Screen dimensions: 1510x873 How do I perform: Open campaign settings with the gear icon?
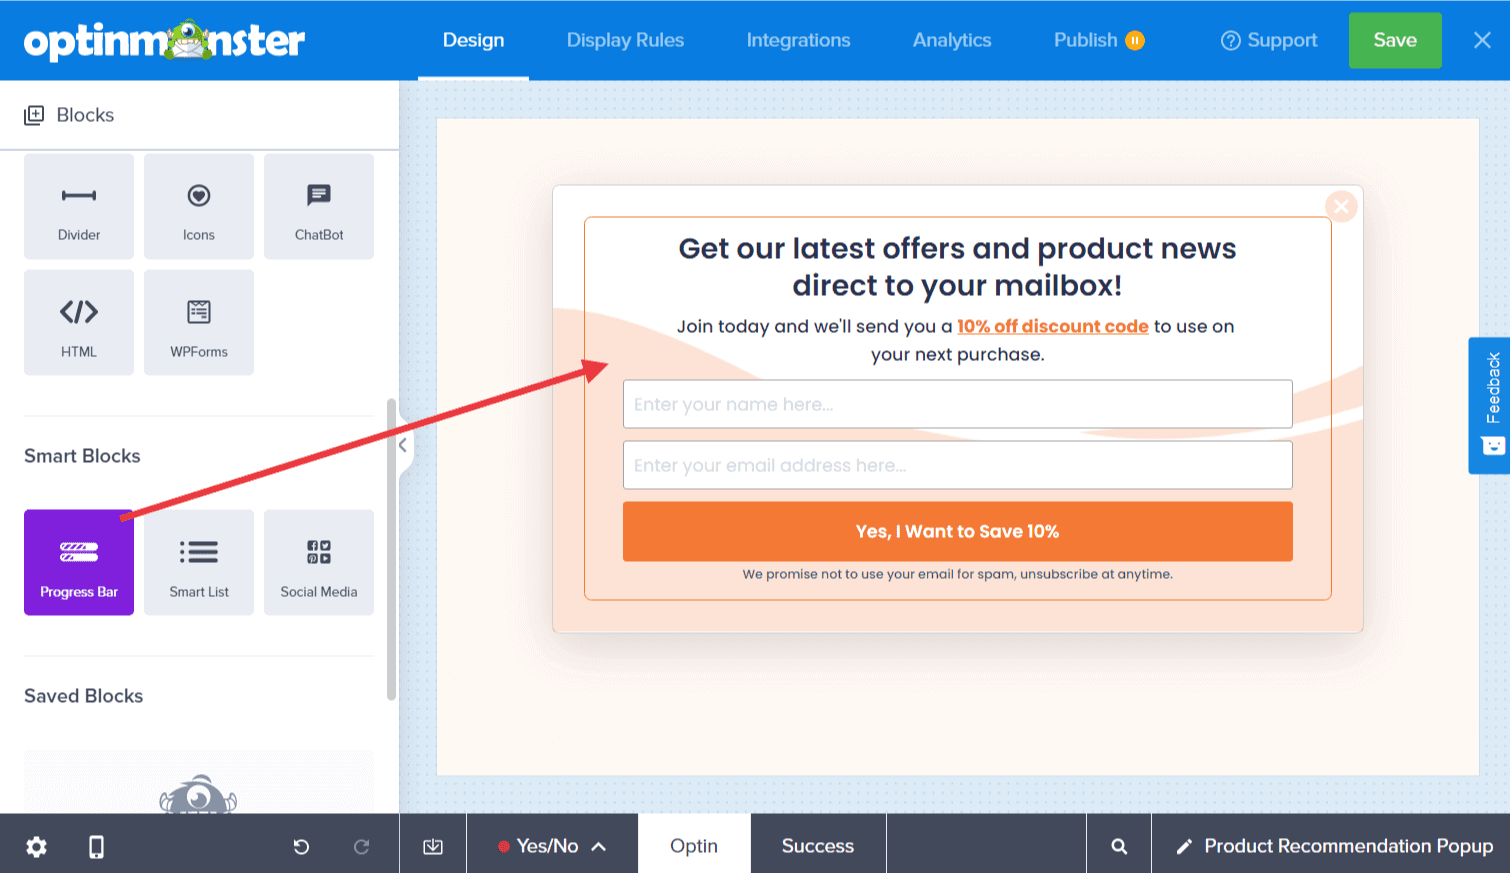point(36,846)
